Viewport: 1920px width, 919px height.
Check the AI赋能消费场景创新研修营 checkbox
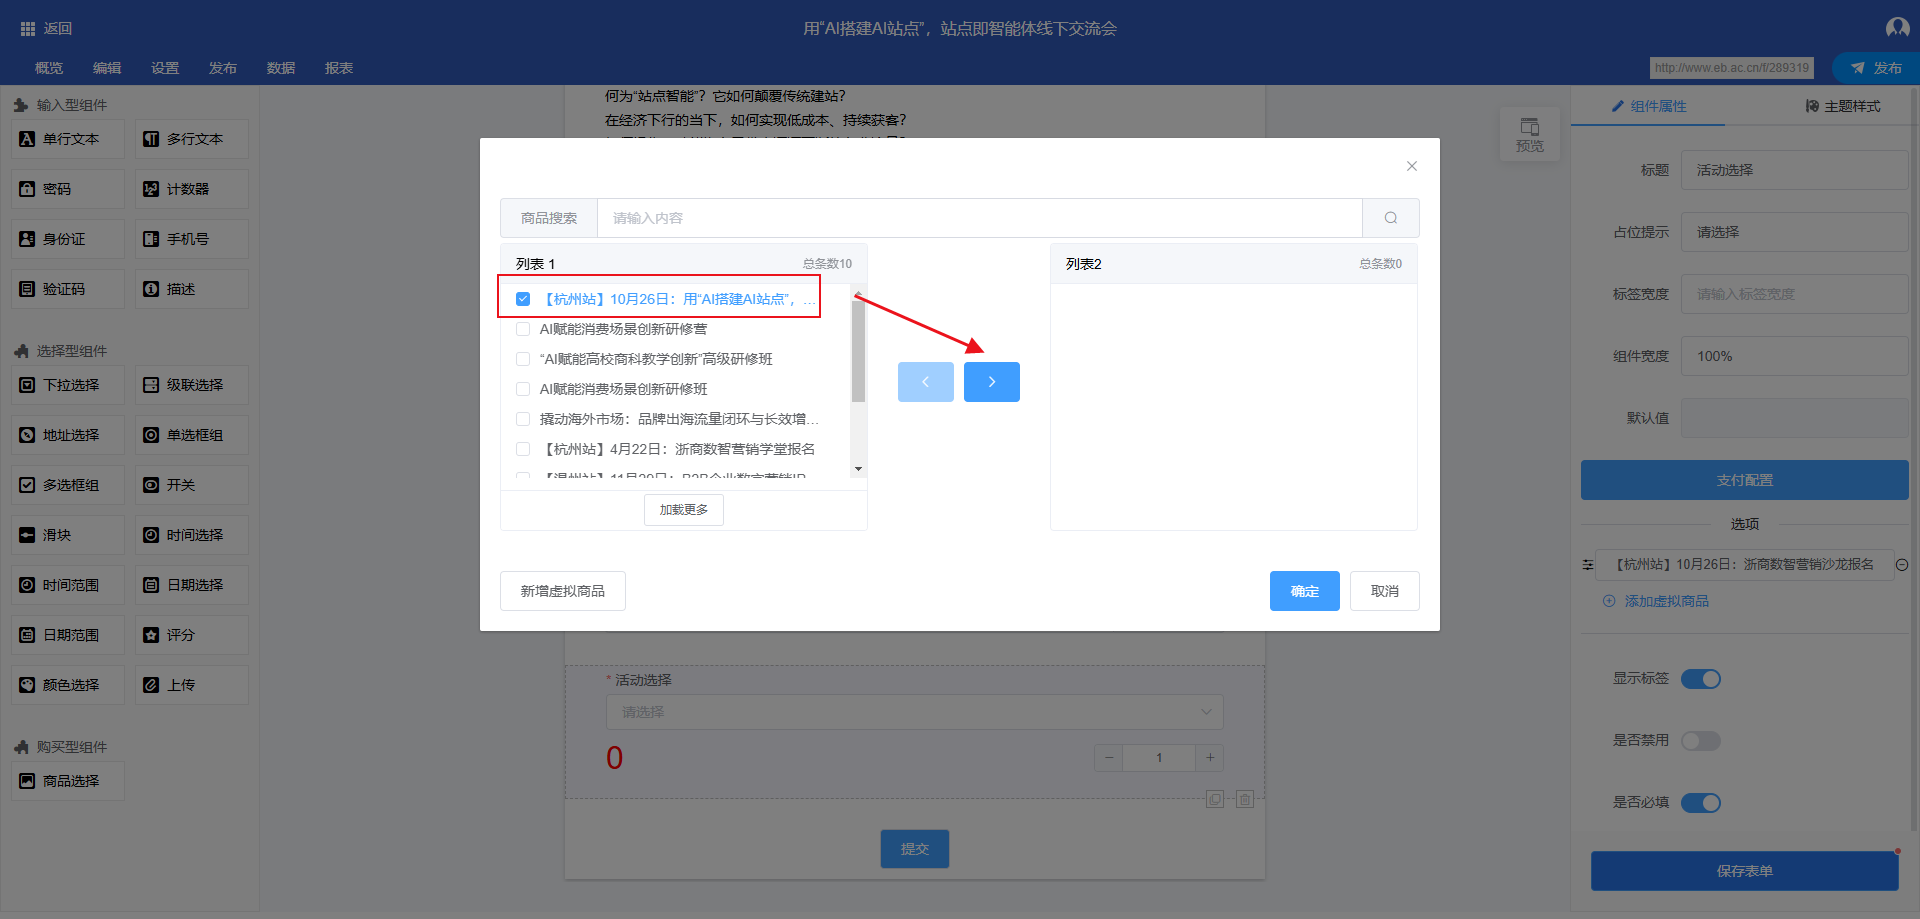click(x=523, y=329)
